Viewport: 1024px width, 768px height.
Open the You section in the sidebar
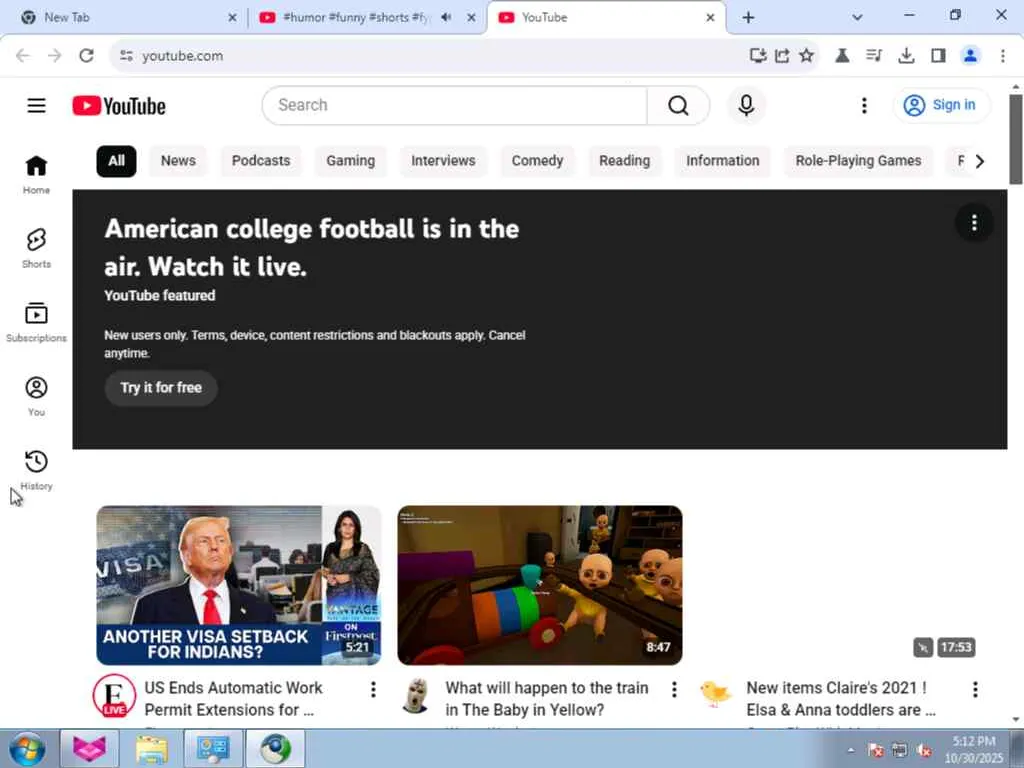coord(37,396)
